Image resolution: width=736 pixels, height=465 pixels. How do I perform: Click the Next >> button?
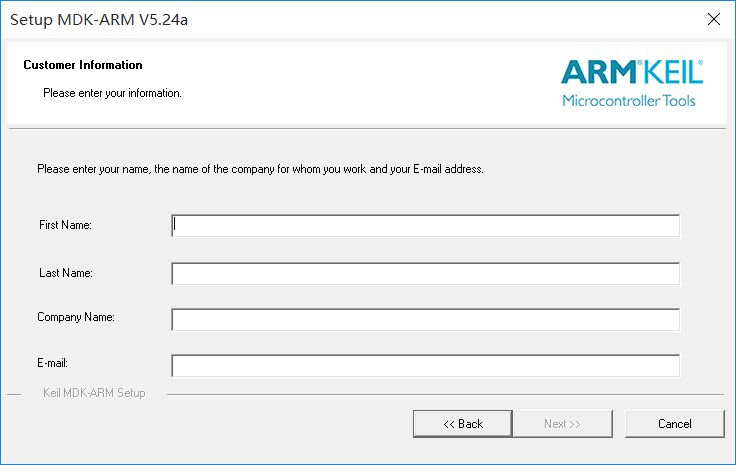(x=563, y=424)
